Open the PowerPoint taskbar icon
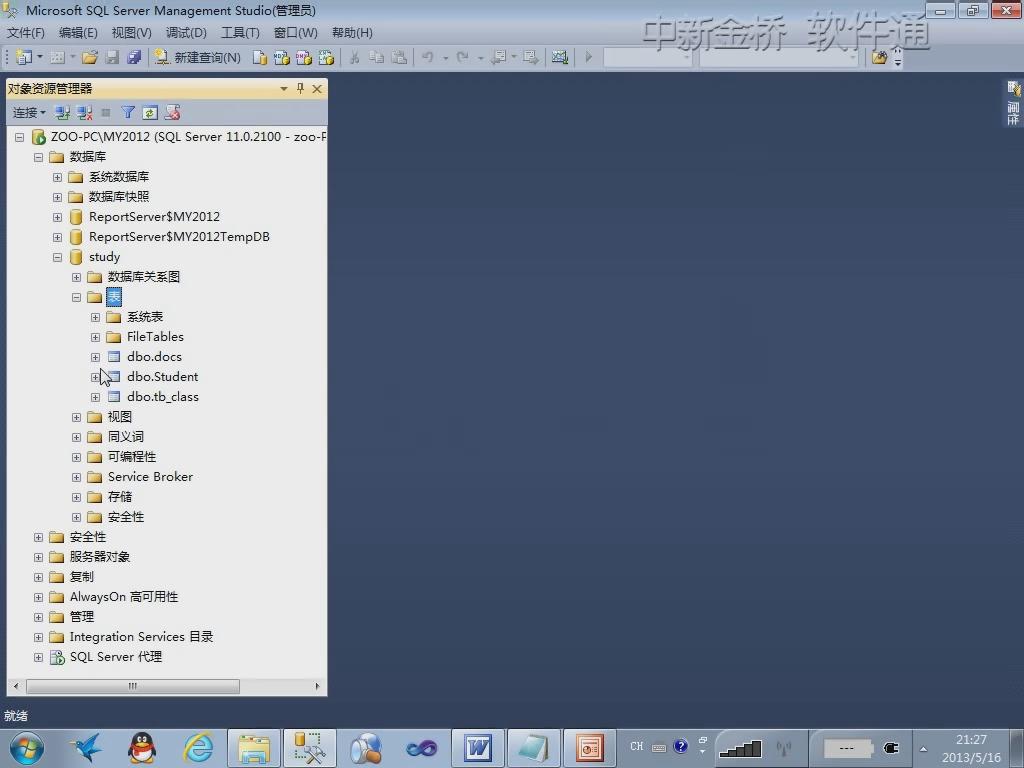 pos(590,748)
